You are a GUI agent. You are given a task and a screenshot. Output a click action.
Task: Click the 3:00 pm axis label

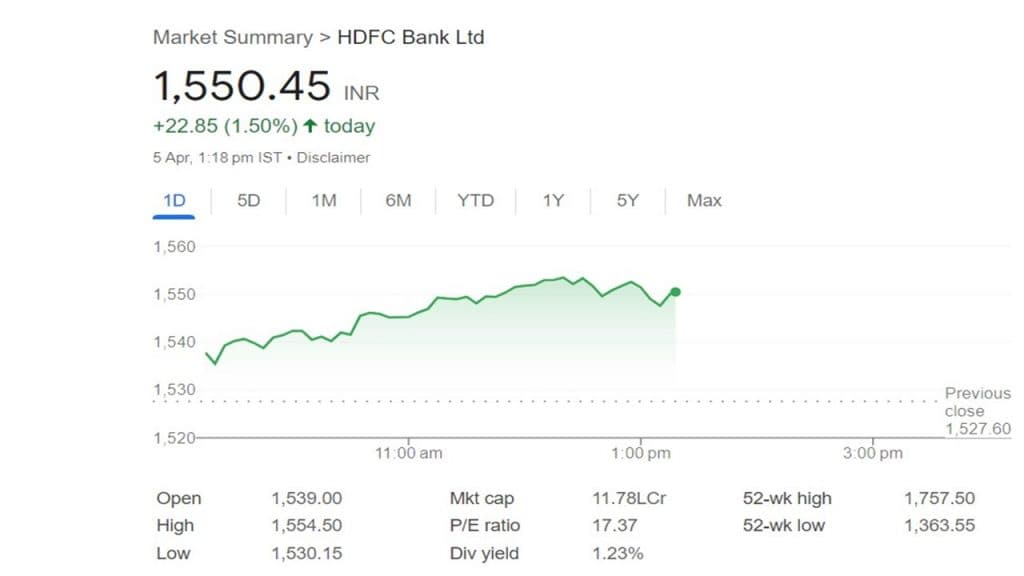click(872, 453)
